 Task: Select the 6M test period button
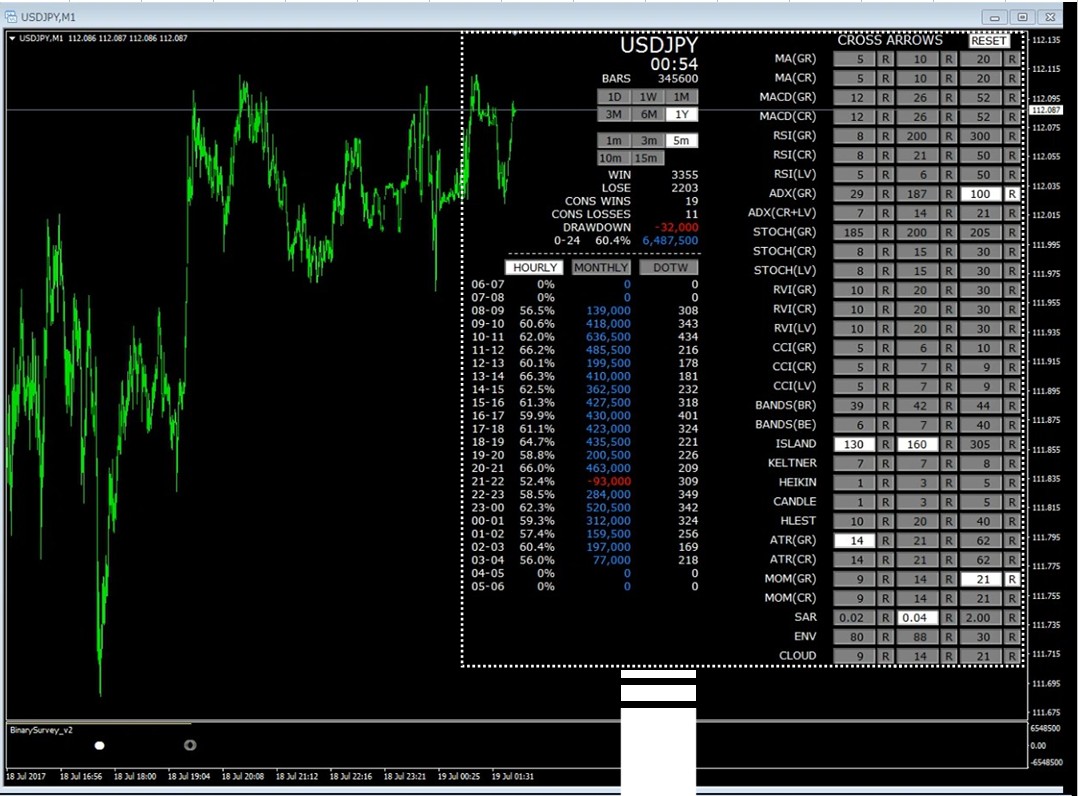point(648,115)
